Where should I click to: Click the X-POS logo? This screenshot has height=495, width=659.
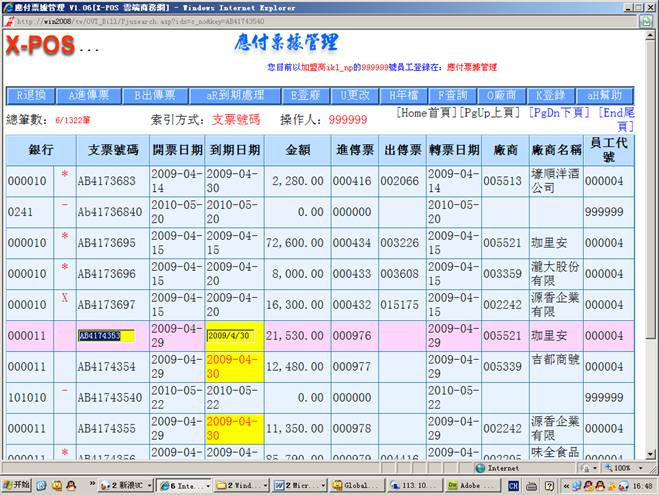pyautogui.click(x=38, y=47)
